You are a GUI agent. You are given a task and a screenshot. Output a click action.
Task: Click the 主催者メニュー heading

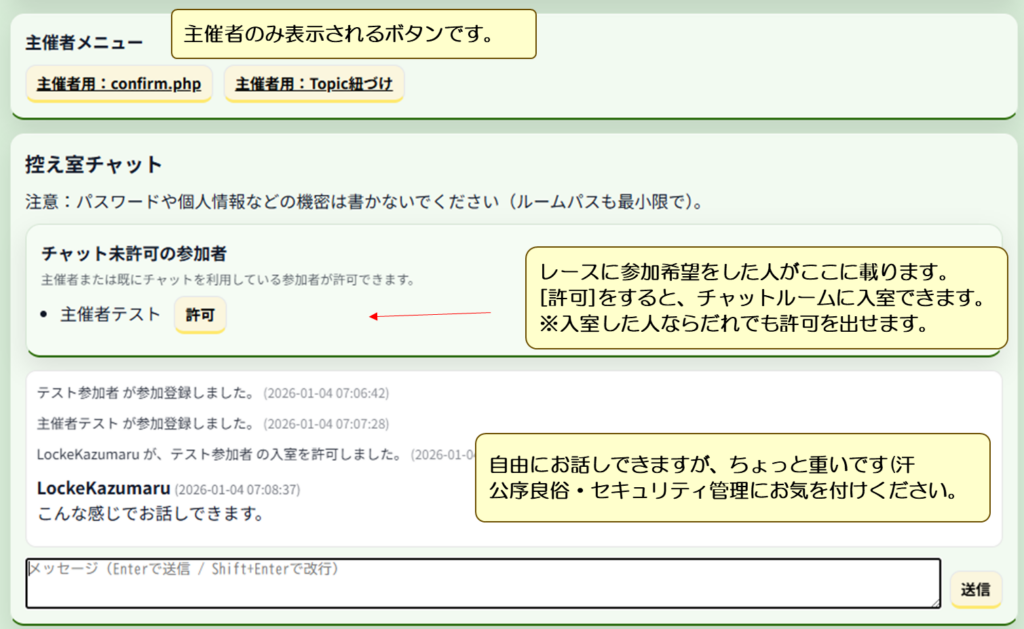tap(84, 42)
